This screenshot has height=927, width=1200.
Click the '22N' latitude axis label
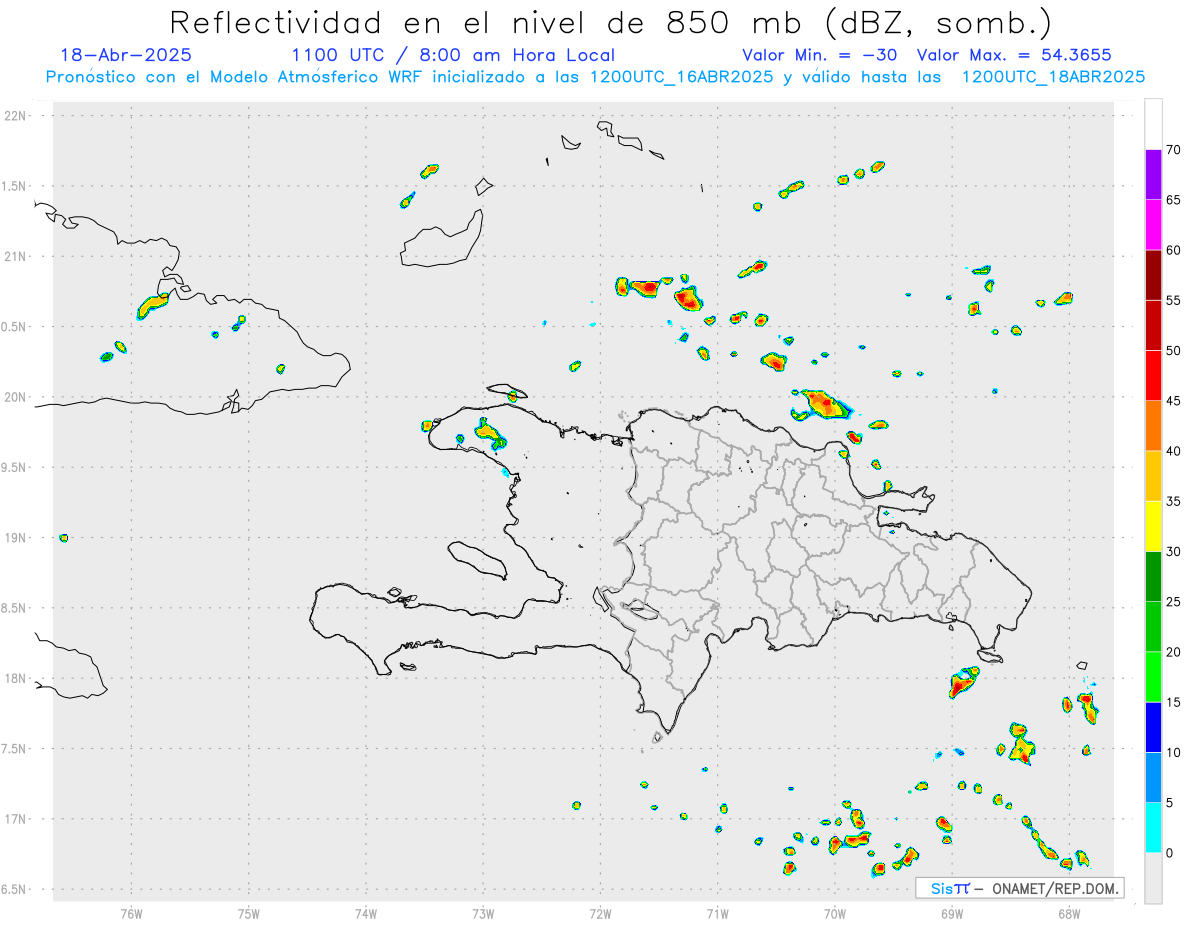tap(16, 116)
